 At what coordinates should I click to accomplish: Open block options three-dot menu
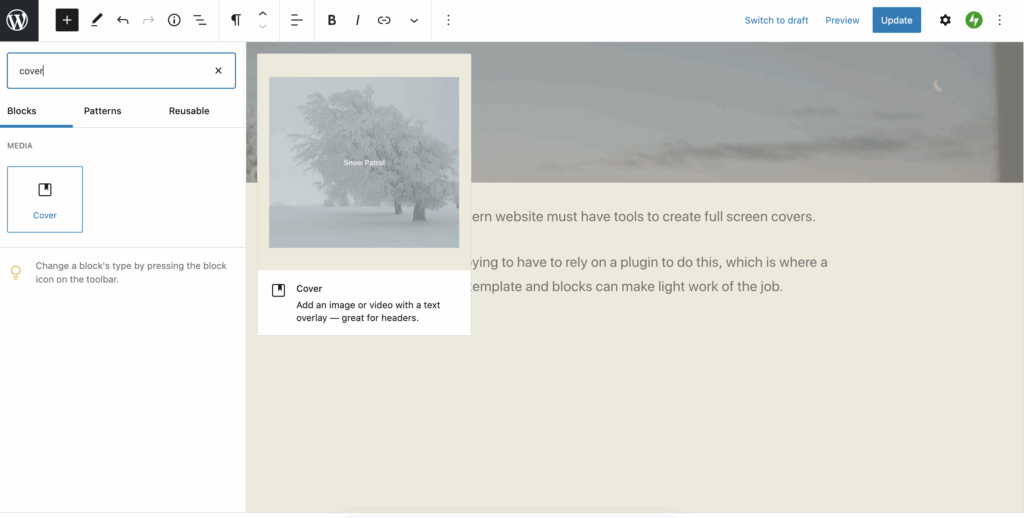coord(448,20)
